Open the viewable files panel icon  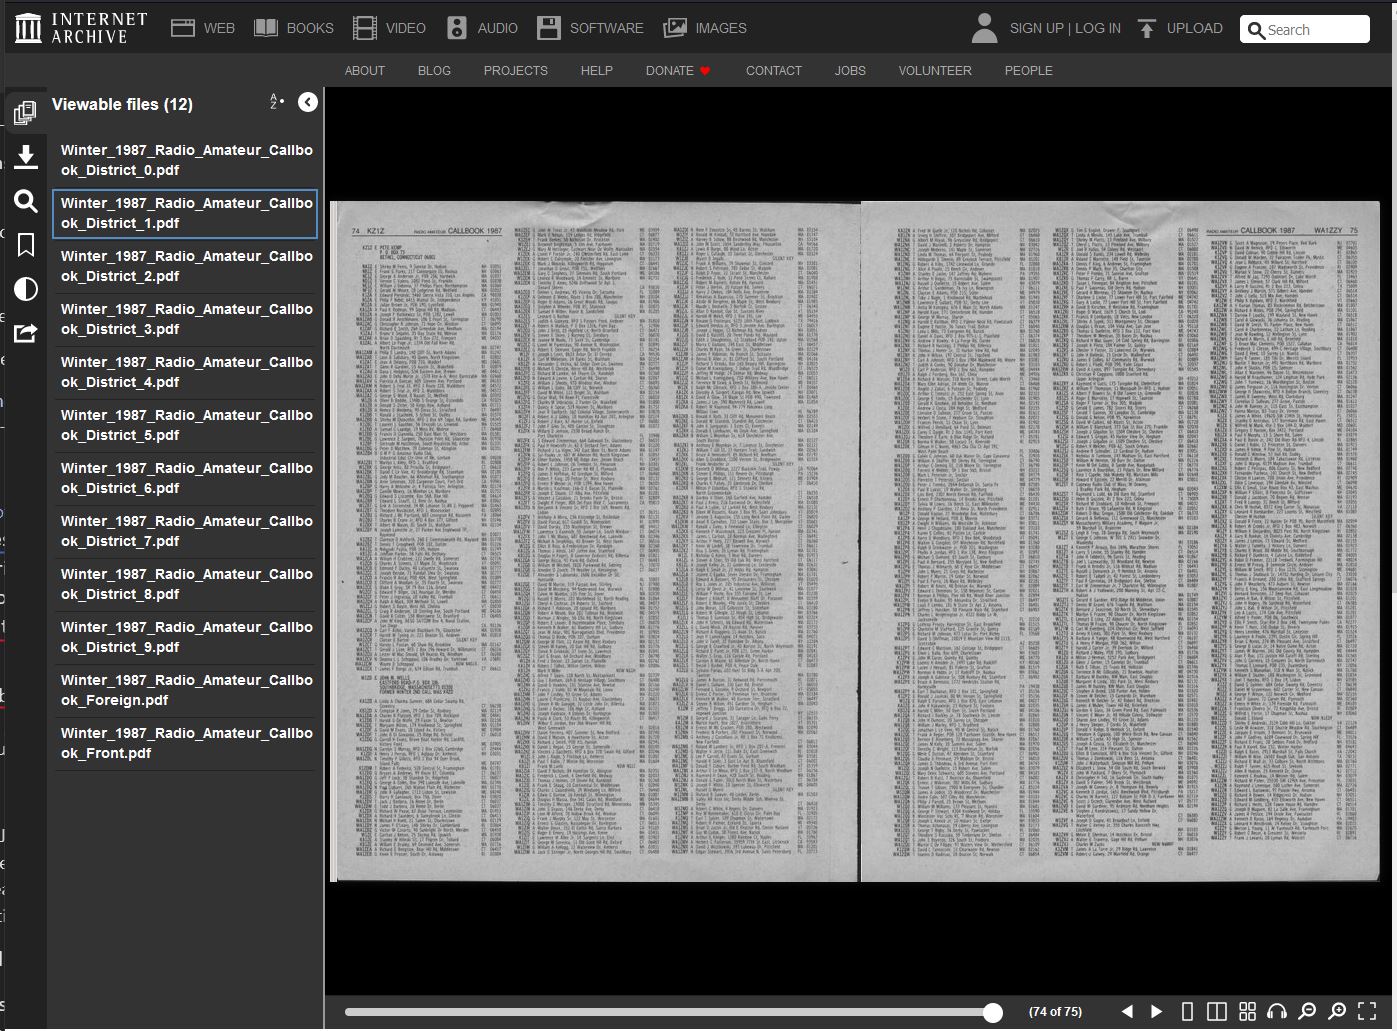pos(26,113)
